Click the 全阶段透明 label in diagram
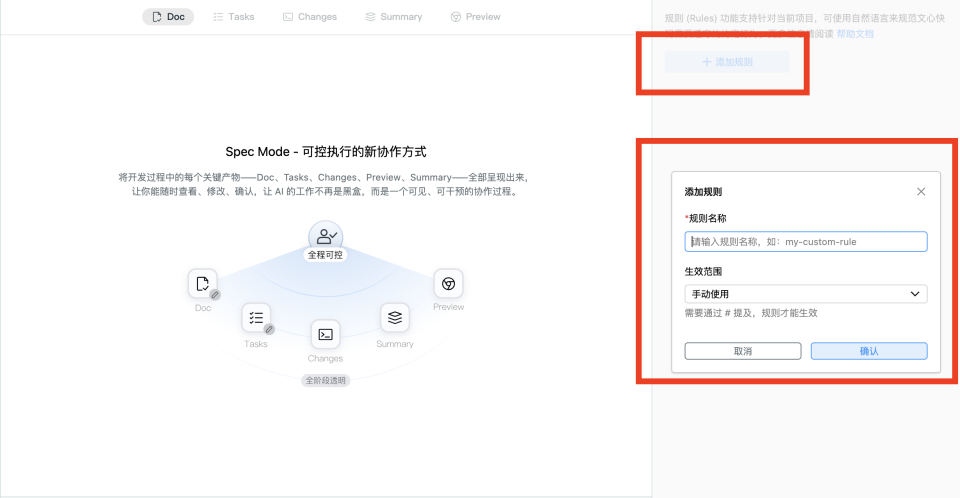 tap(326, 380)
